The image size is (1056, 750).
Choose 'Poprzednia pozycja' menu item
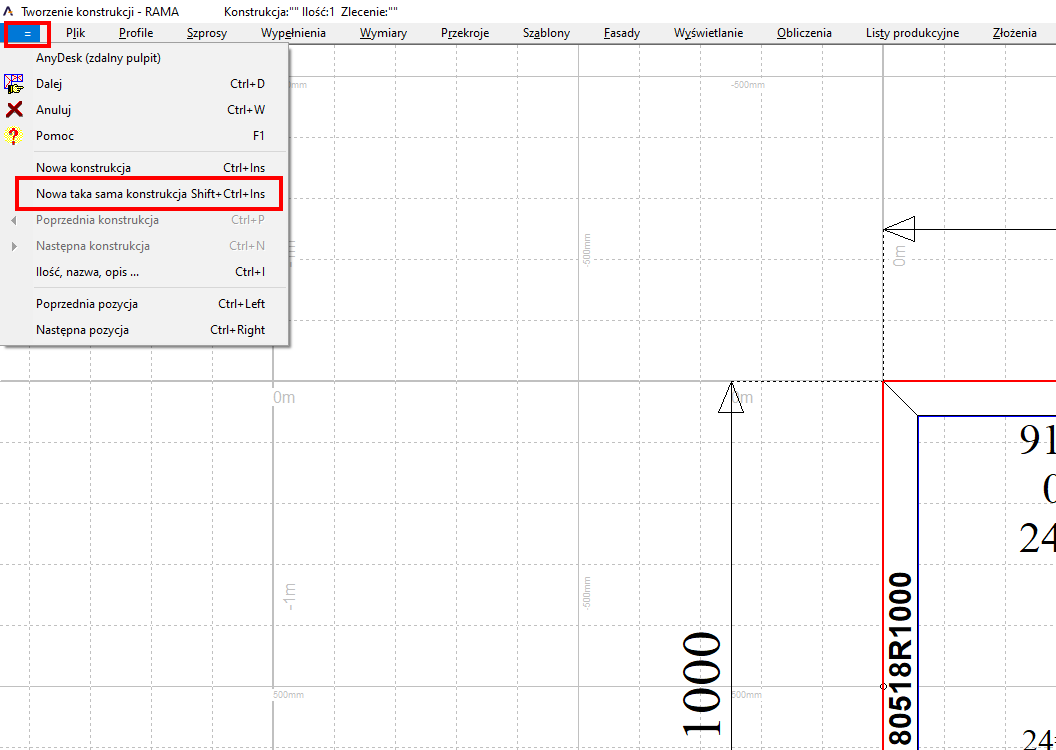87,304
